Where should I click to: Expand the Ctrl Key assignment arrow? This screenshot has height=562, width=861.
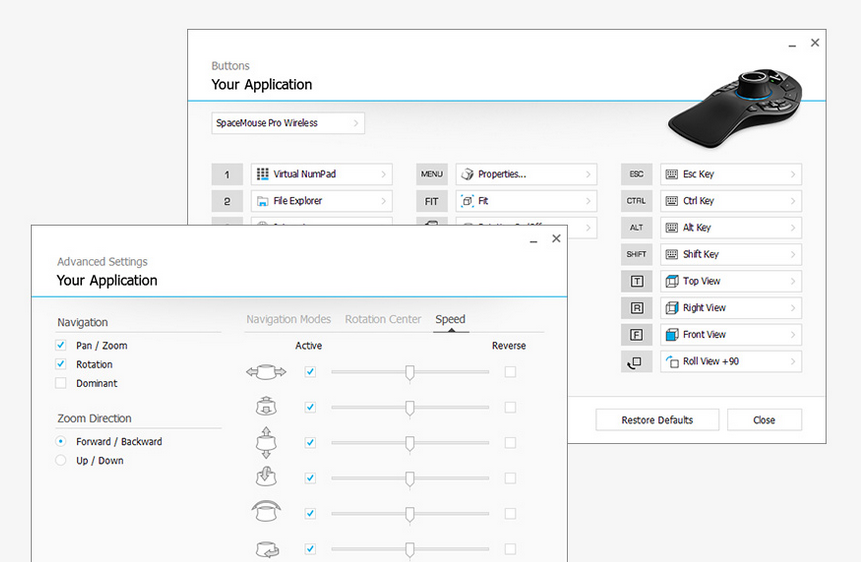click(x=793, y=201)
